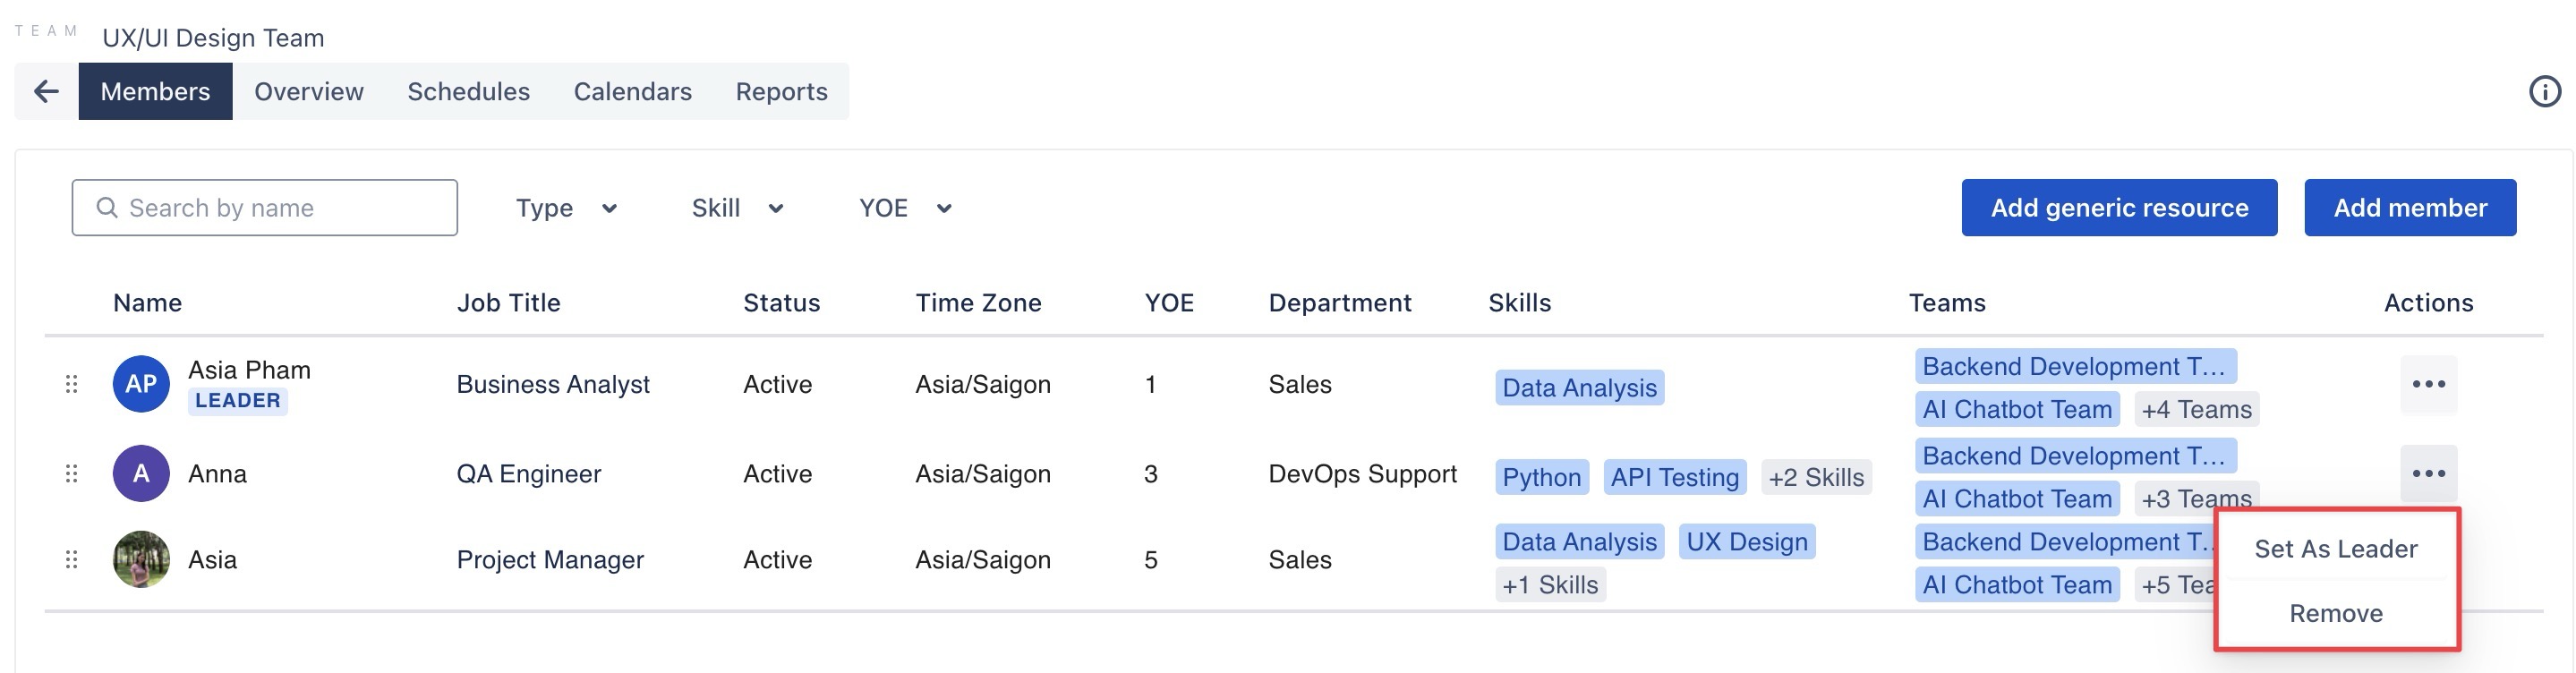Switch to the Overview tab
Screen dimensions: 2576x673
(x=308, y=92)
